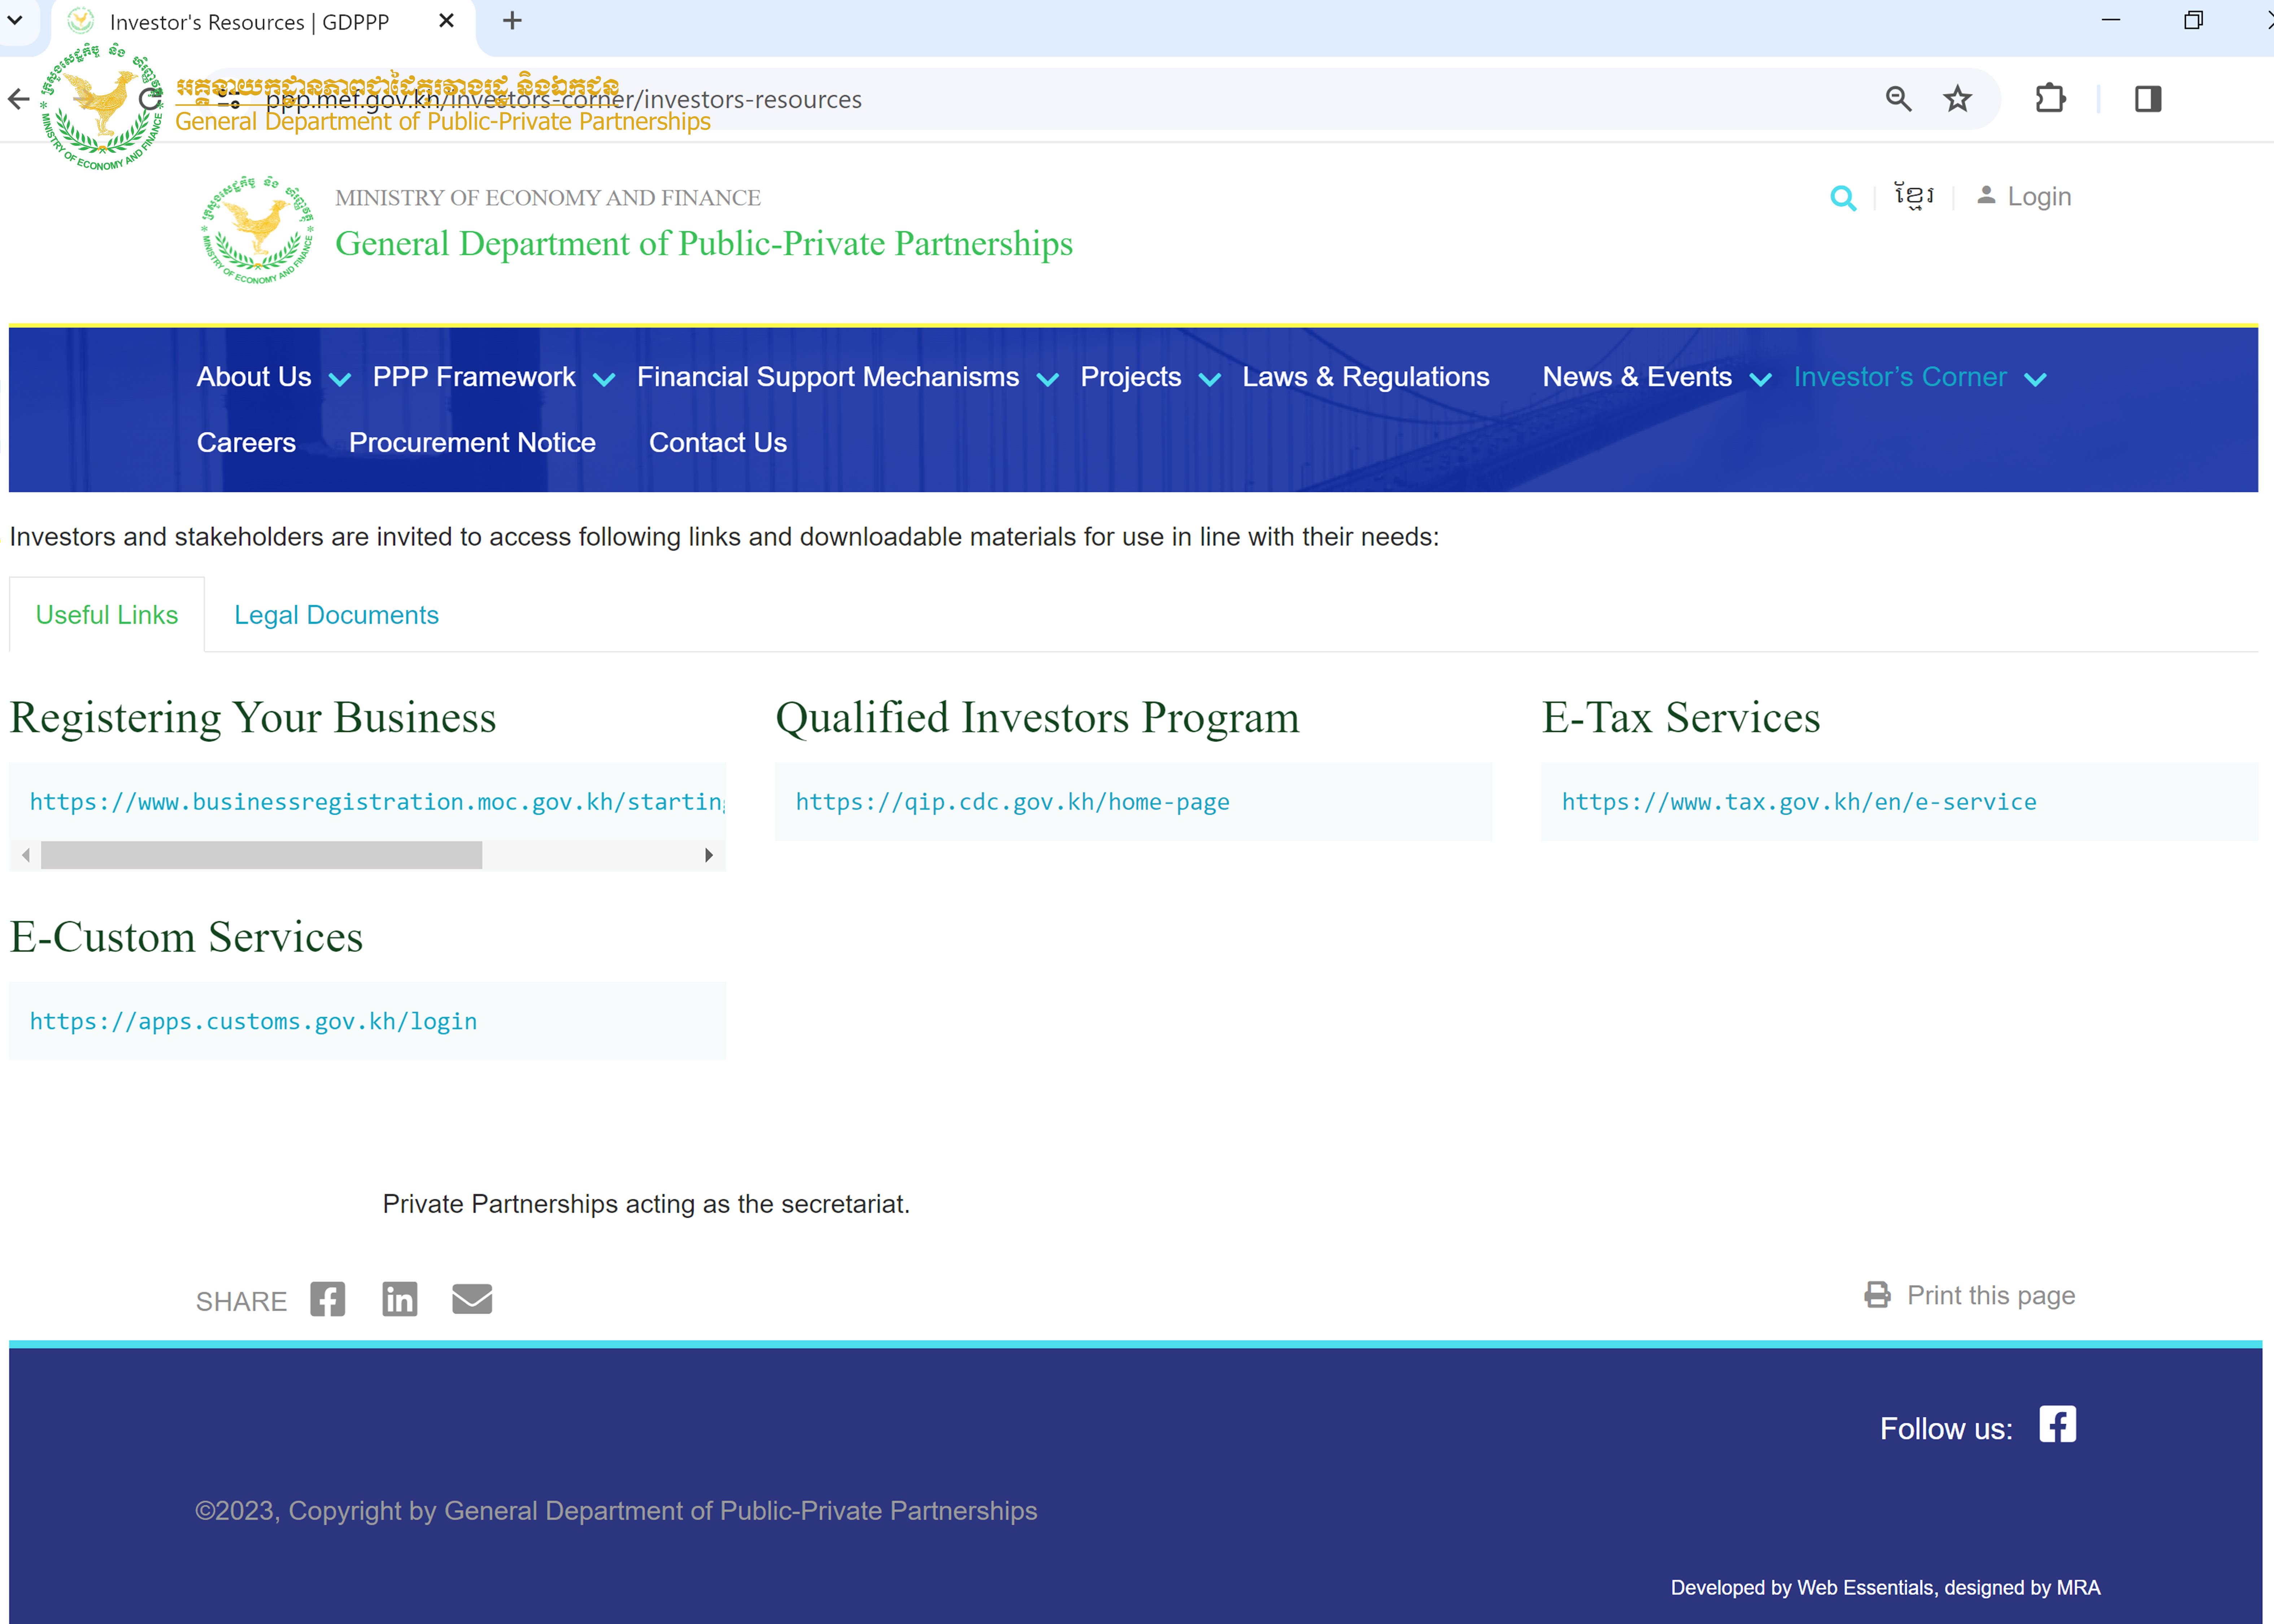The width and height of the screenshot is (2274, 1624).
Task: Share page via email envelope icon
Action: pyautogui.click(x=472, y=1299)
